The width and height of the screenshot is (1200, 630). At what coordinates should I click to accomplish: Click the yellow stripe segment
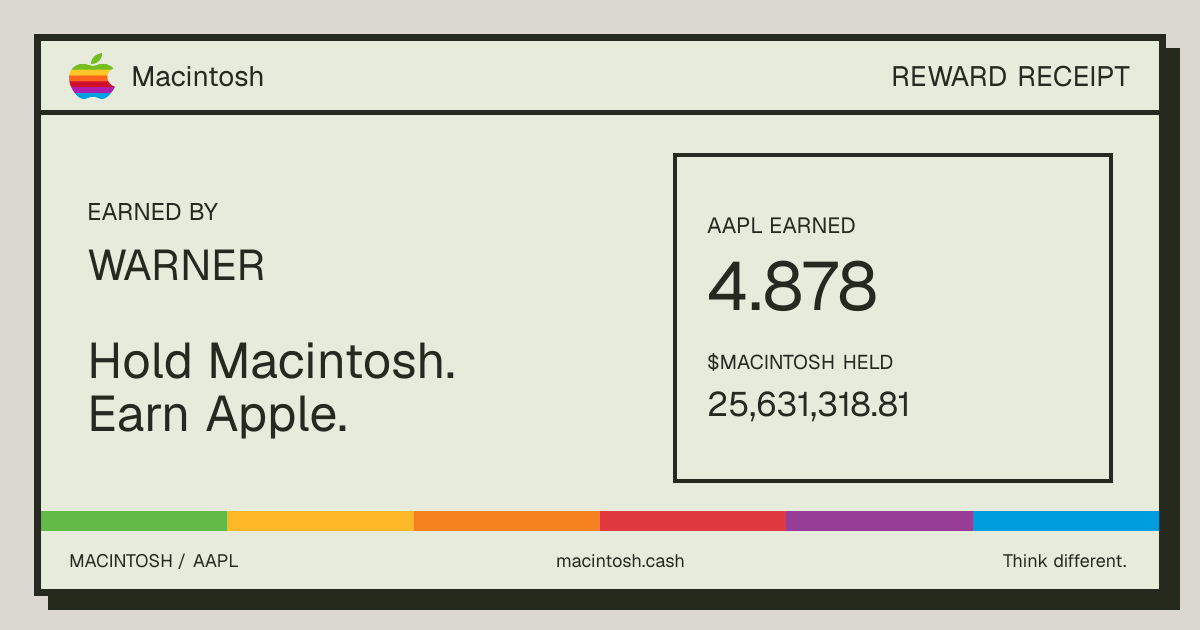320,521
